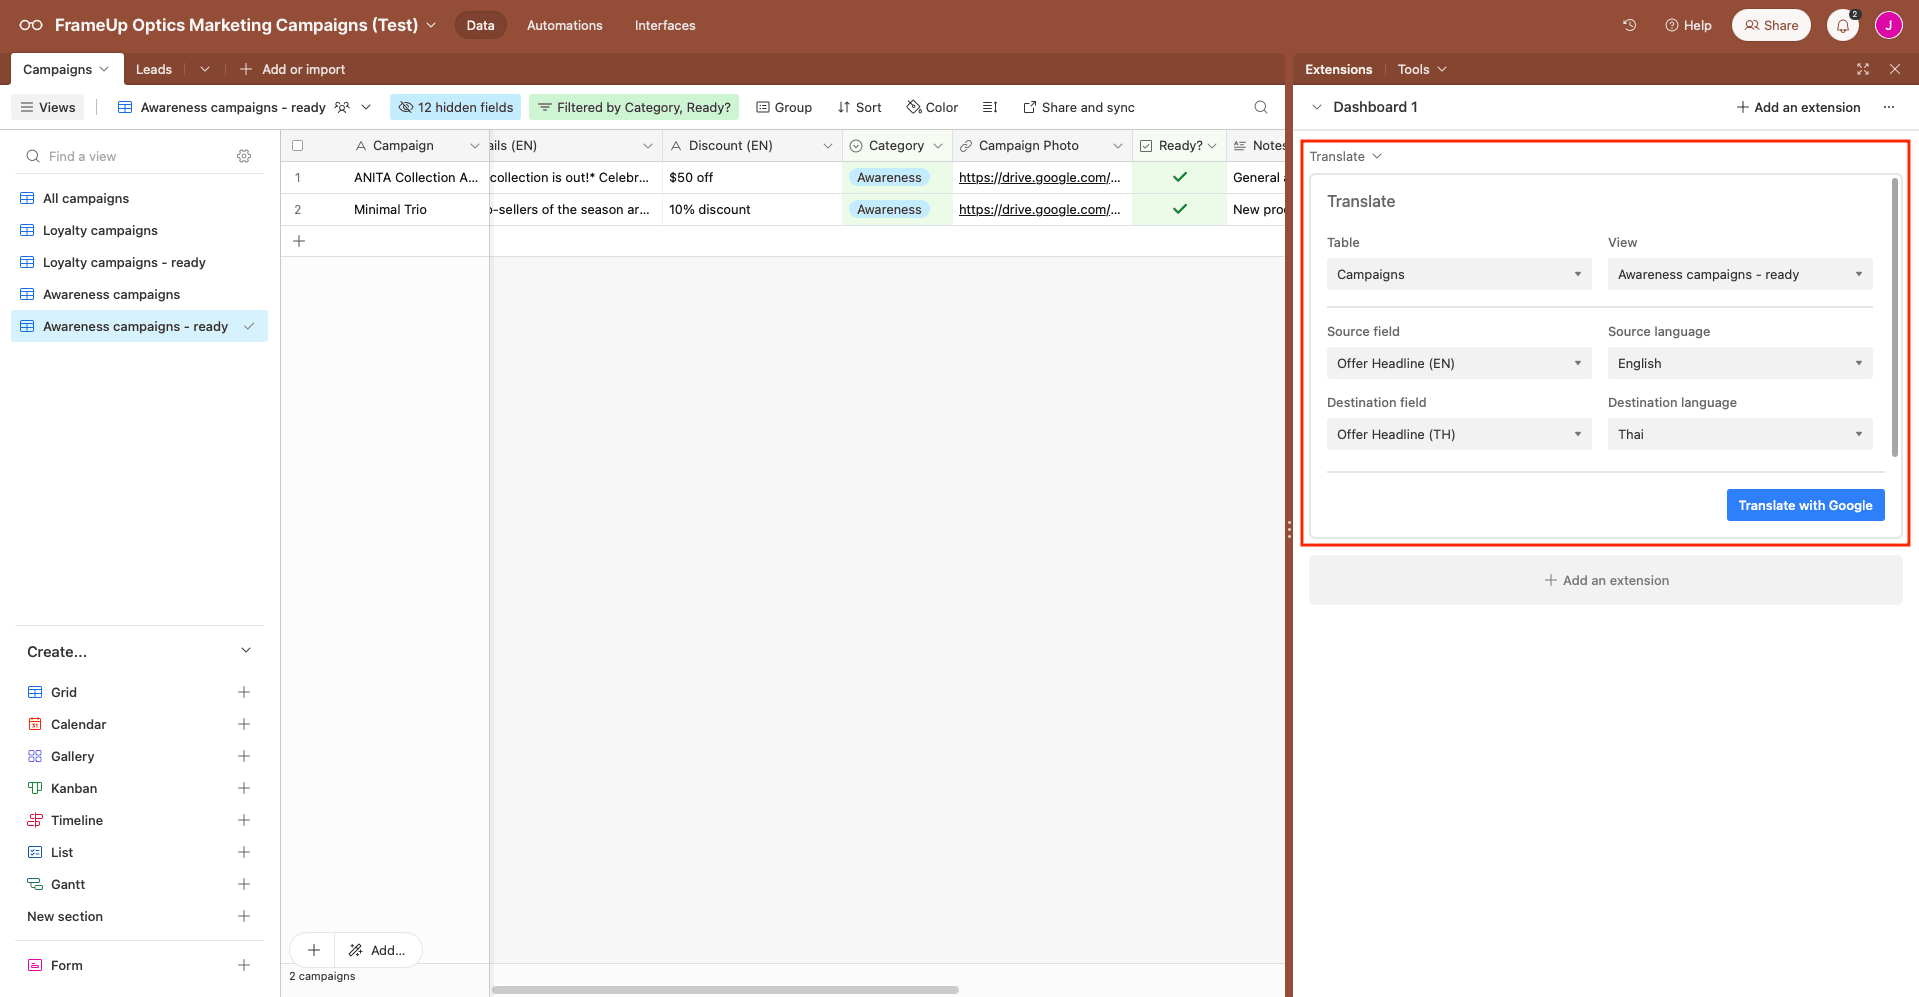Image resolution: width=1919 pixels, height=997 pixels.
Task: Toggle the 12 hidden fields button
Action: 455,107
